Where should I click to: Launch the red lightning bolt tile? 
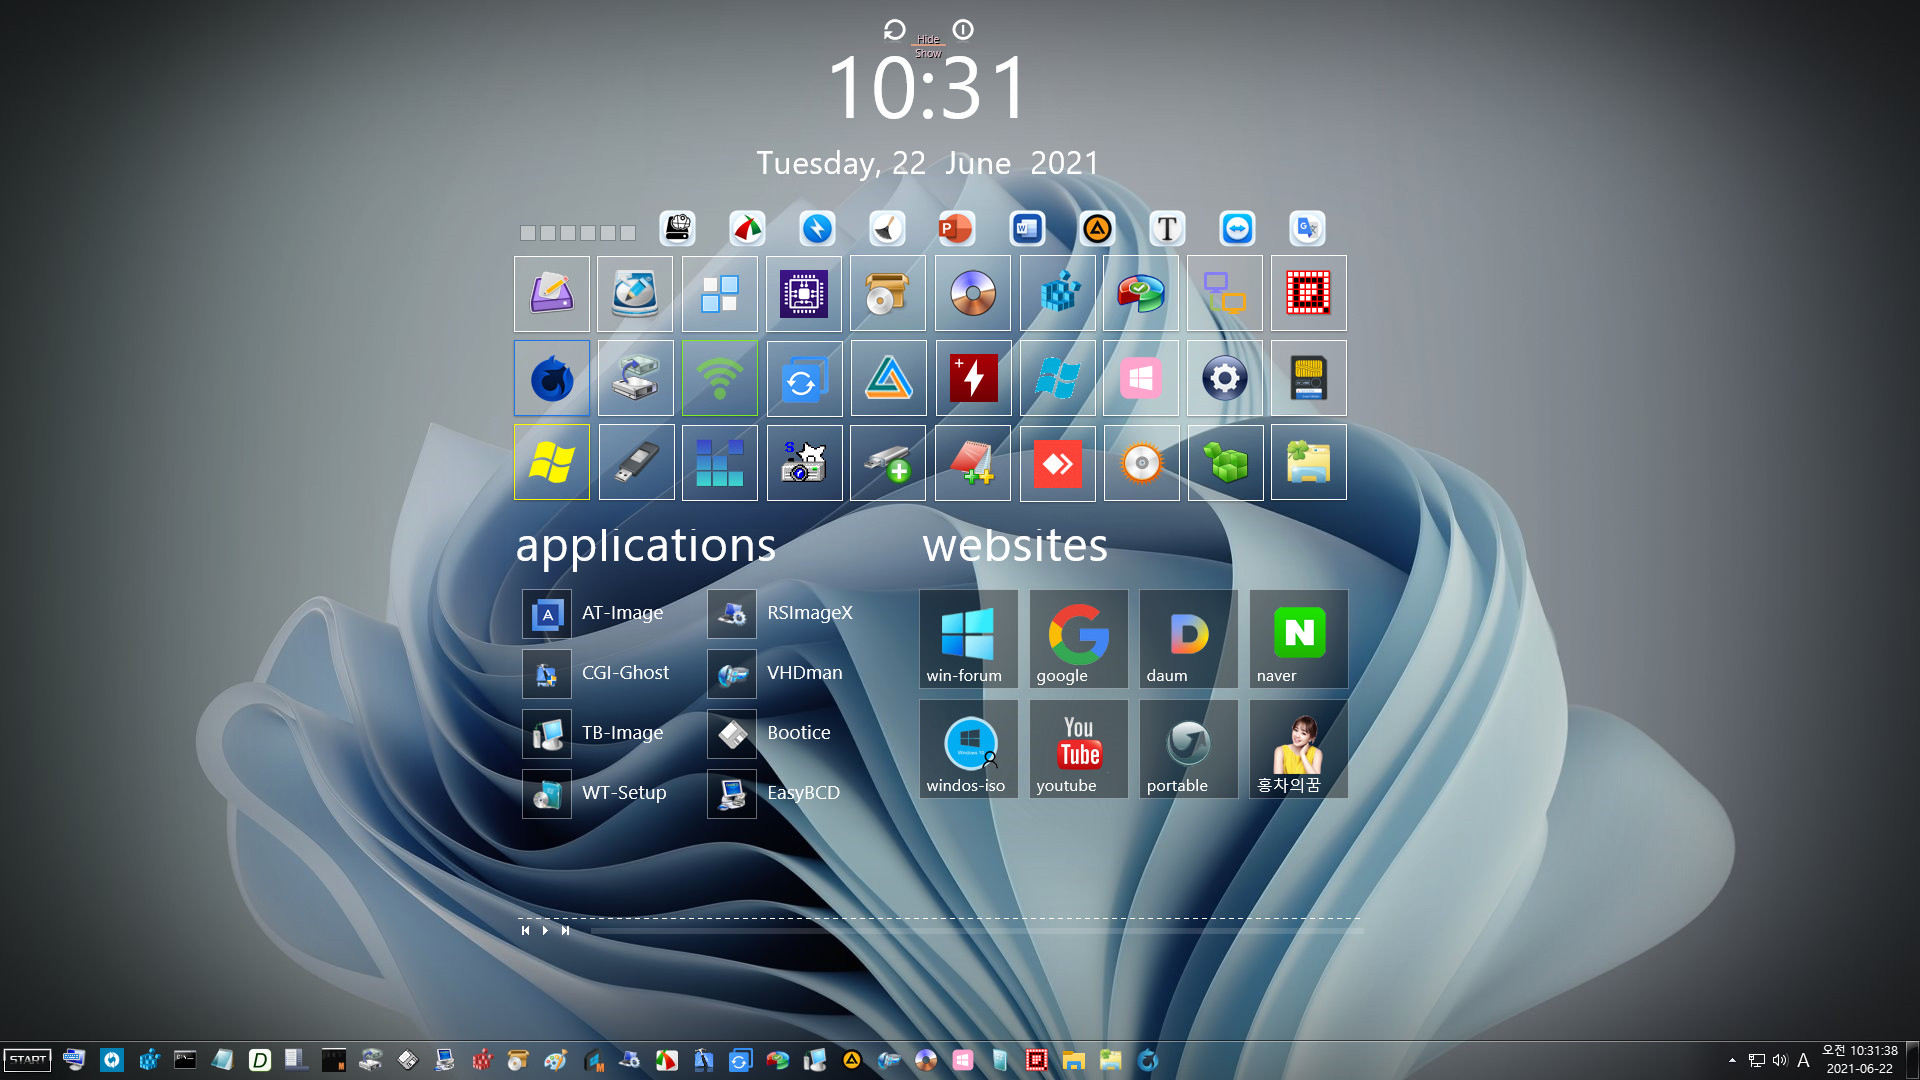(973, 378)
